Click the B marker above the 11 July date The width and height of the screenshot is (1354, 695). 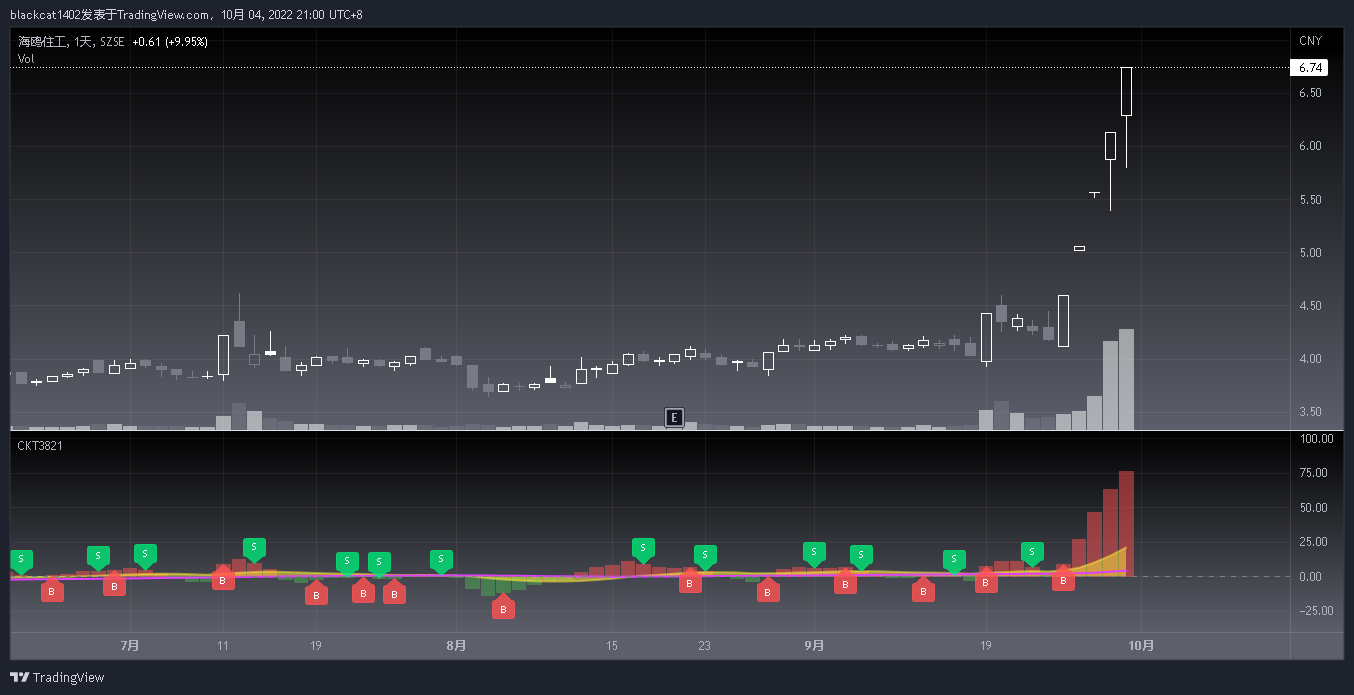223,577
